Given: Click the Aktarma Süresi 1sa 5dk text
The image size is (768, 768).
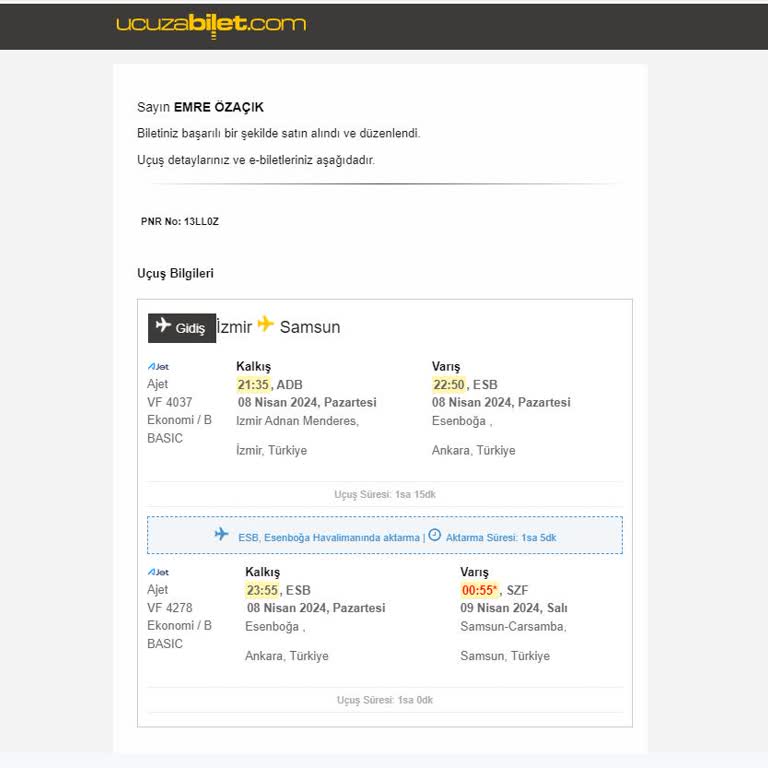Looking at the screenshot, I should pos(501,538).
